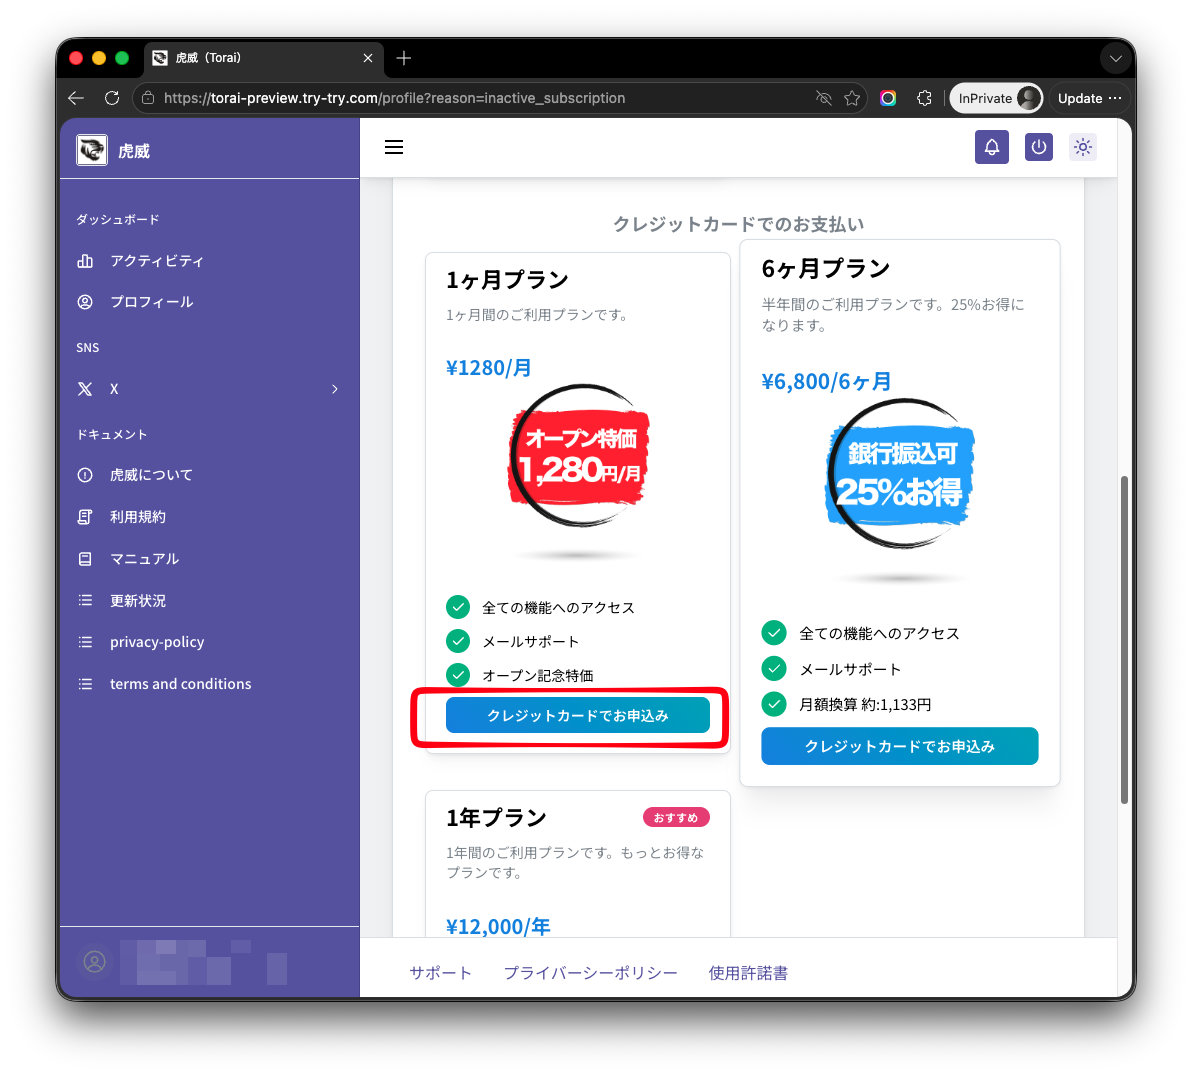
Task: Click the おすすめ badge on the 1年プラン
Action: click(x=676, y=817)
